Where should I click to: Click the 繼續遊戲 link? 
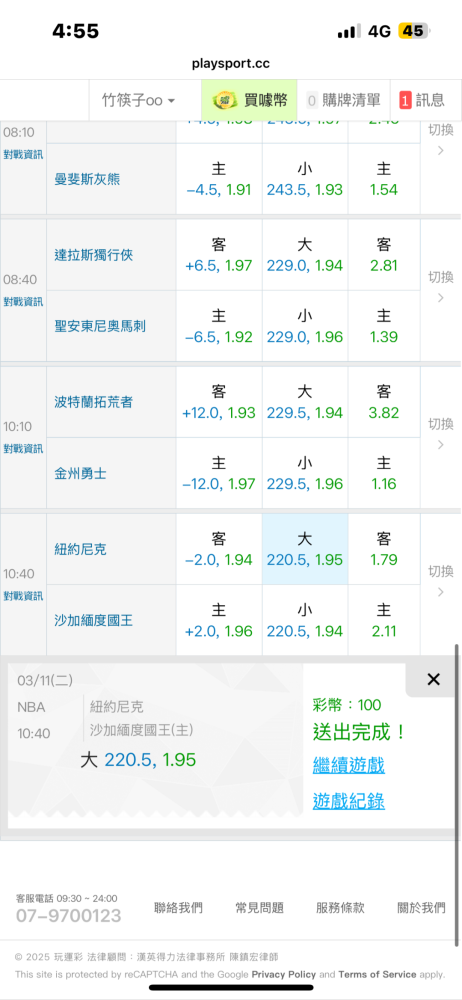[x=348, y=765]
